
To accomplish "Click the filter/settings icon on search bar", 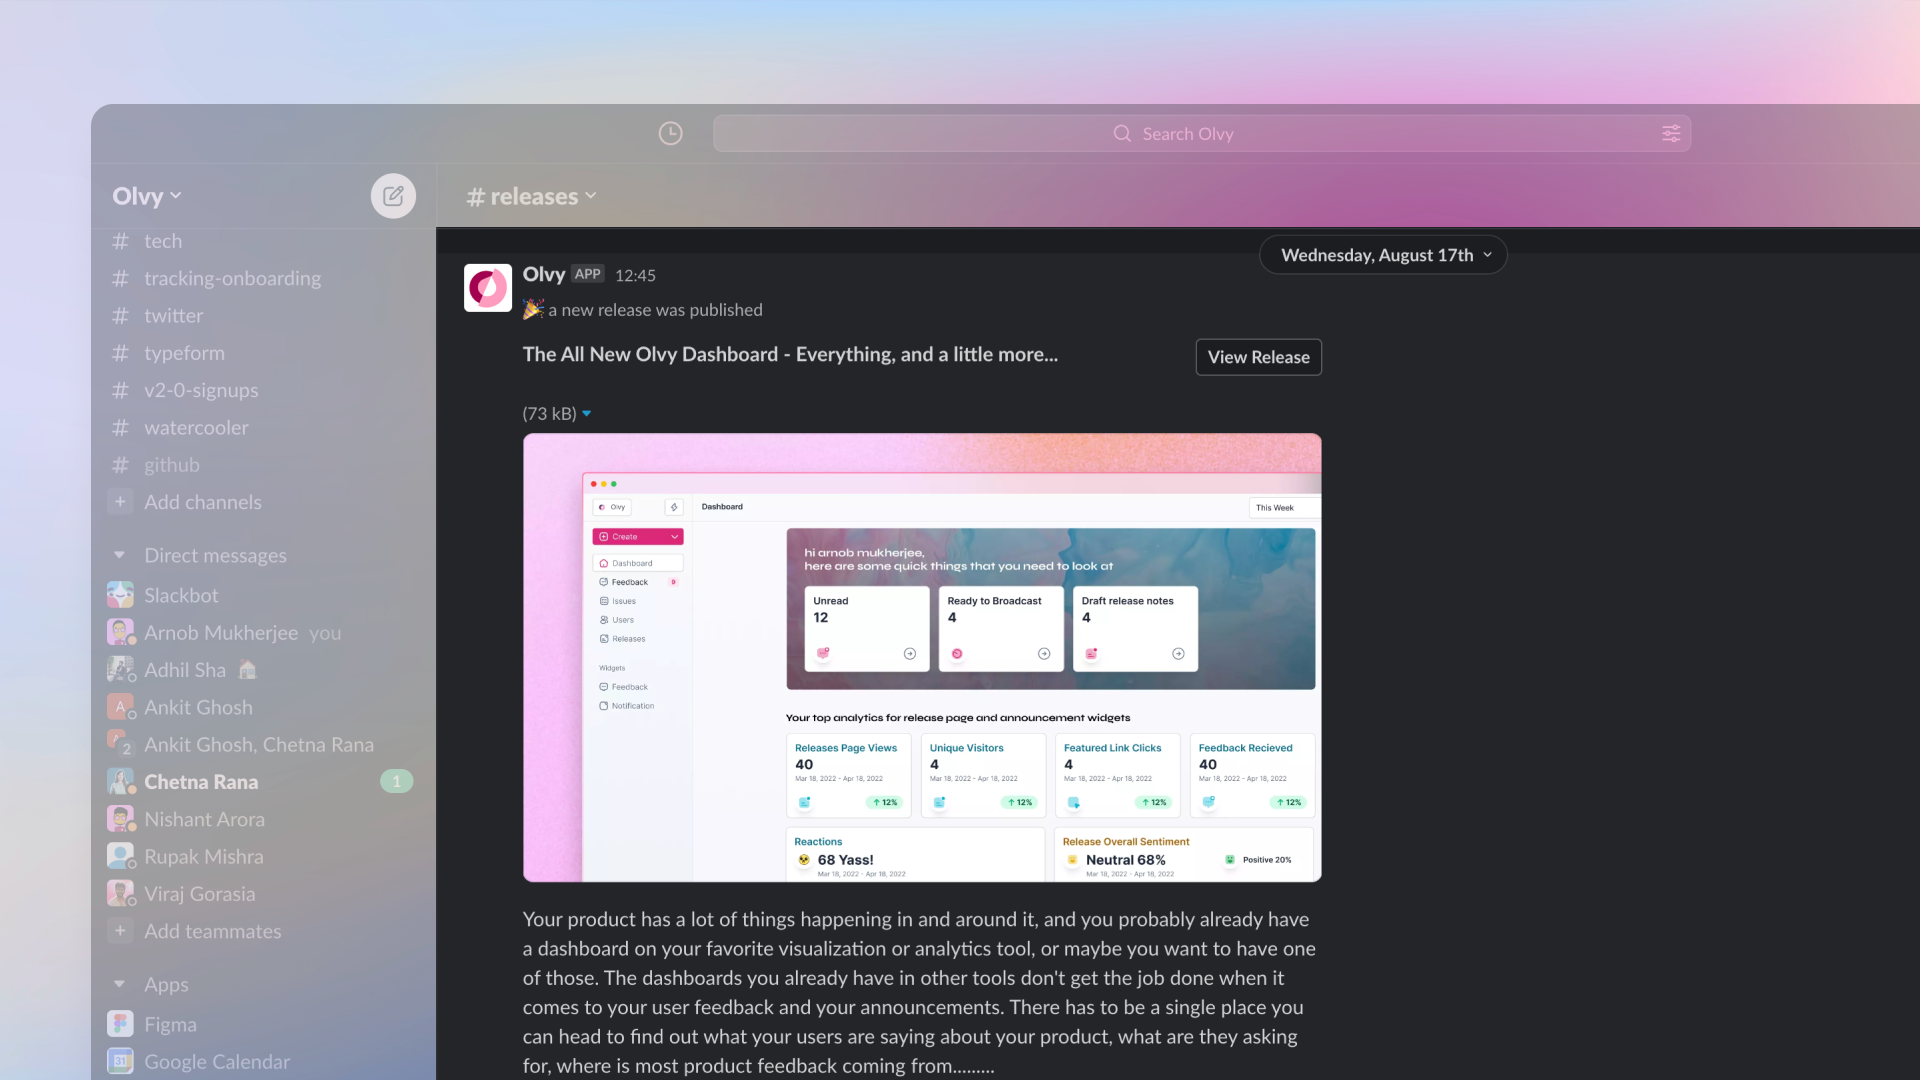I will [x=1671, y=133].
